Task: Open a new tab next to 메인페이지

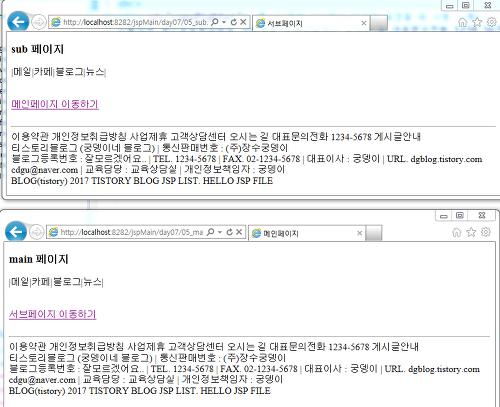Action: pyautogui.click(x=373, y=233)
